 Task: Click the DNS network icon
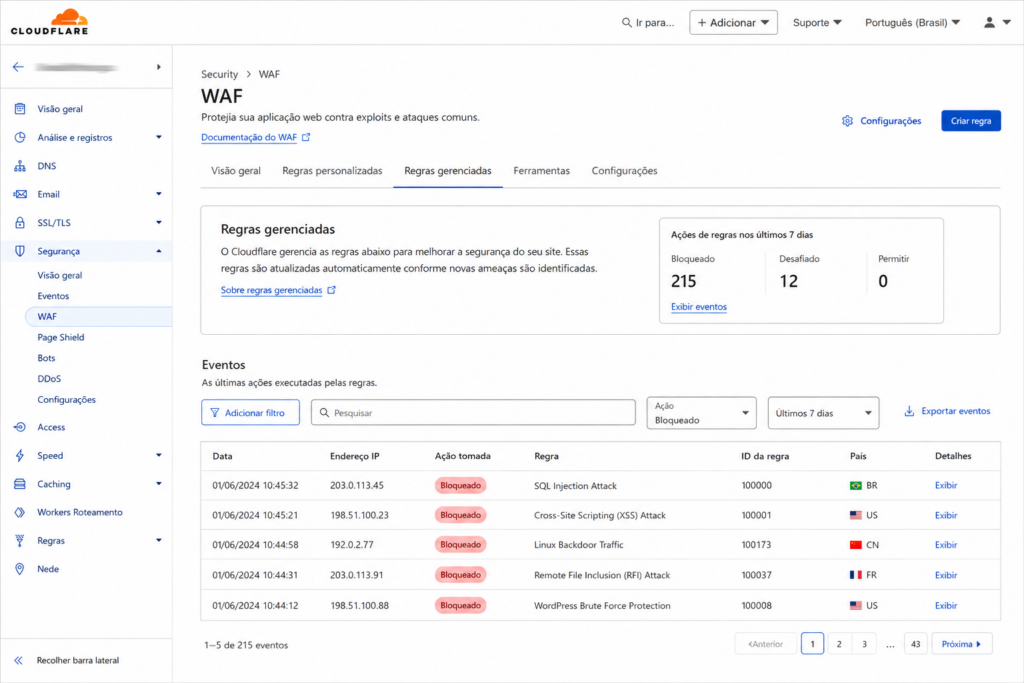20,166
